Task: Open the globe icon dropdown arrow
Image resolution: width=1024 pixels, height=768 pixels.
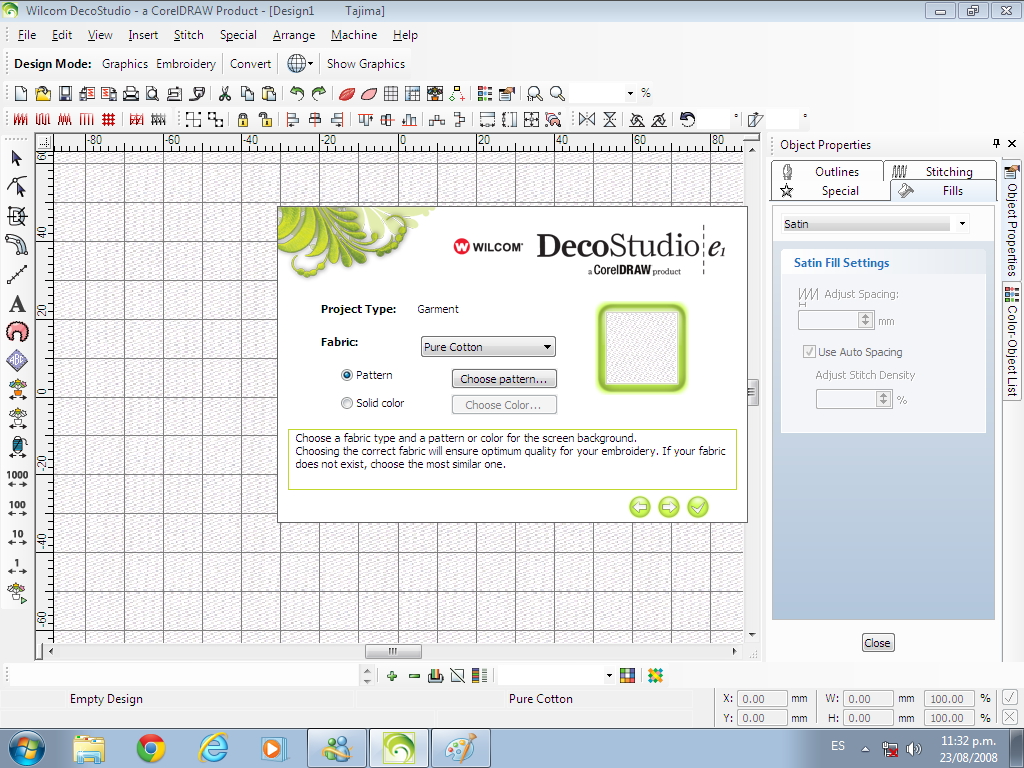Action: click(310, 64)
